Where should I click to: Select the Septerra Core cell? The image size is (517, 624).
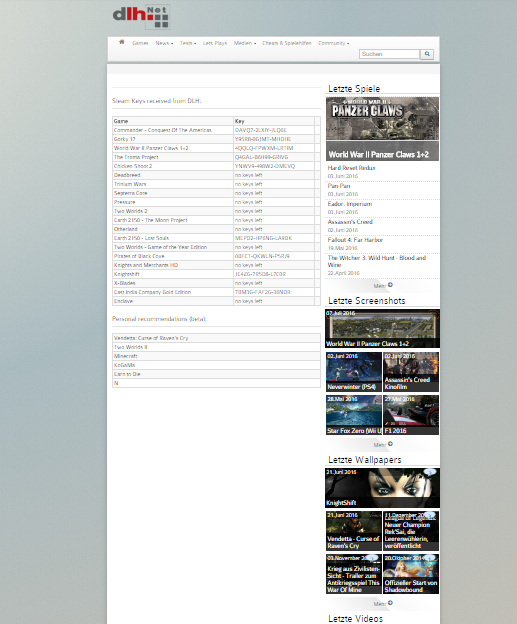[173, 193]
